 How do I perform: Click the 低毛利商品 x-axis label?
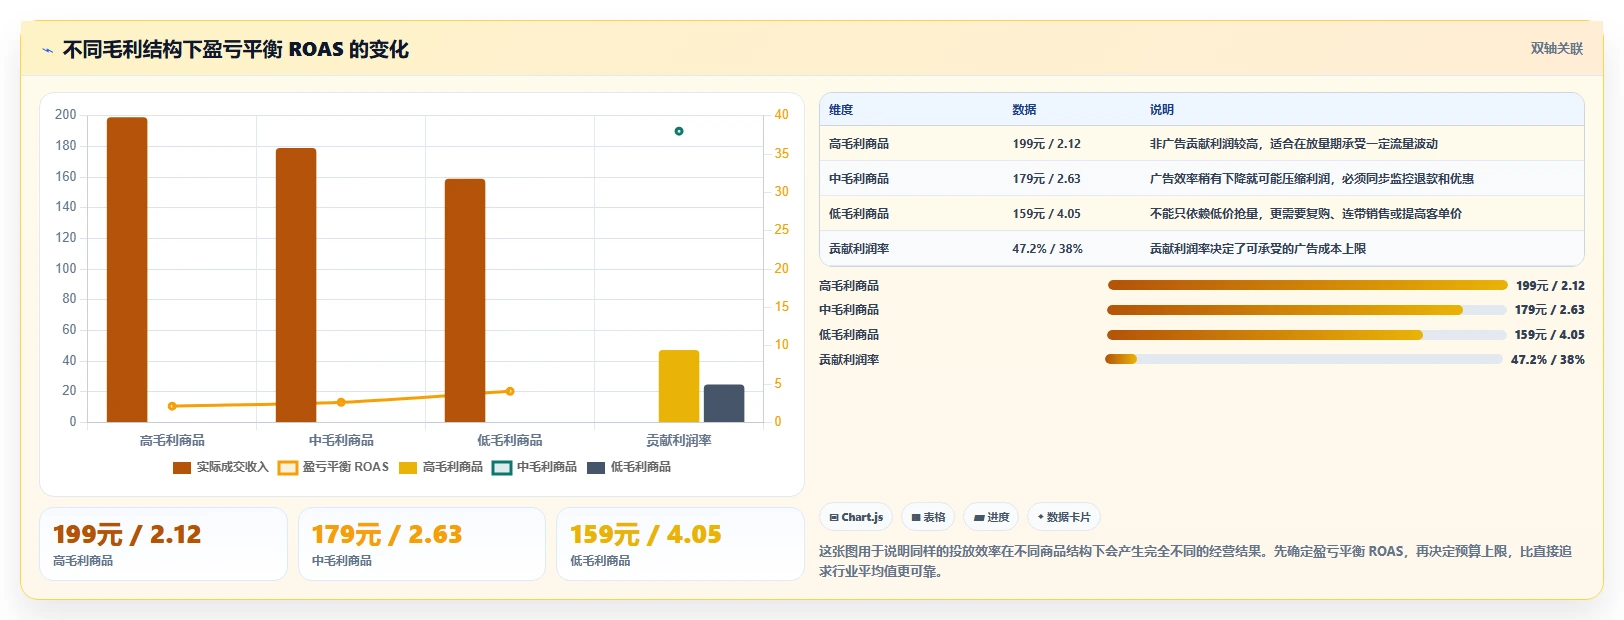510,441
